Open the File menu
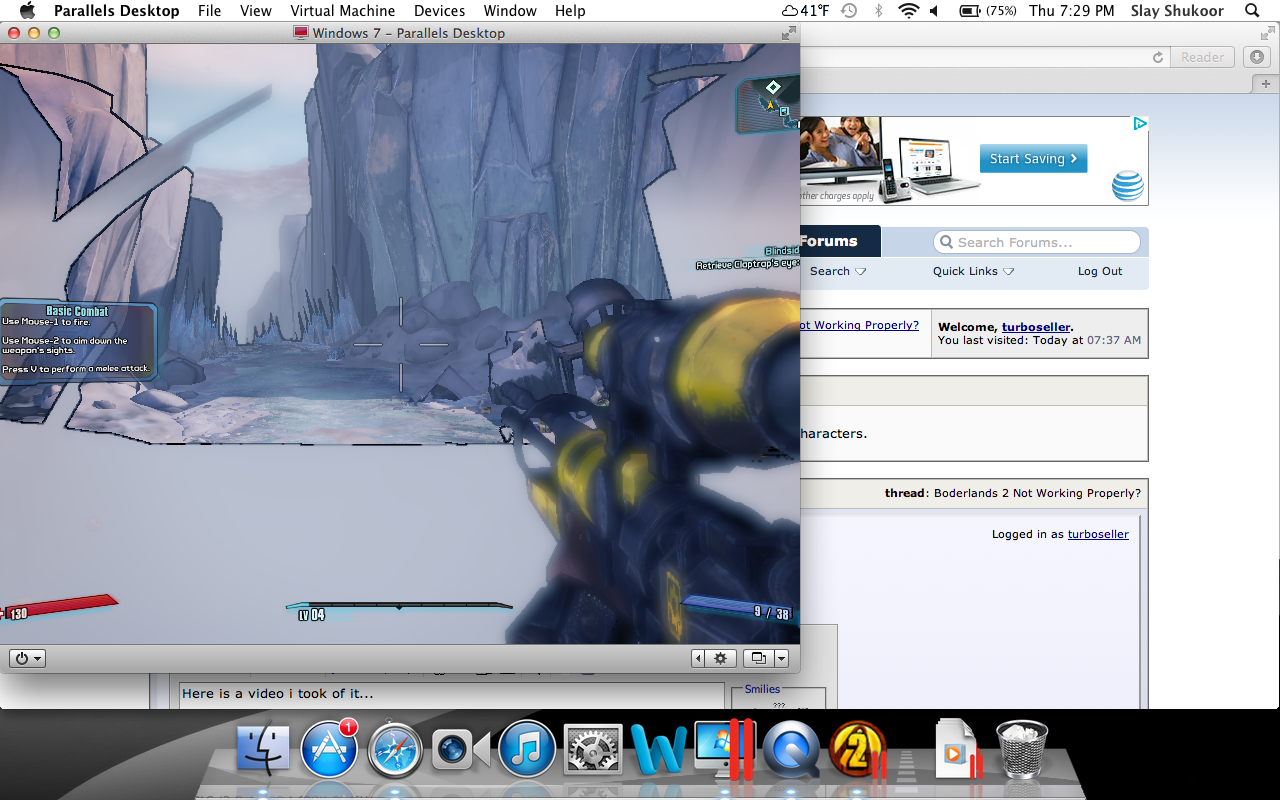The width and height of the screenshot is (1280, 800). coord(210,11)
